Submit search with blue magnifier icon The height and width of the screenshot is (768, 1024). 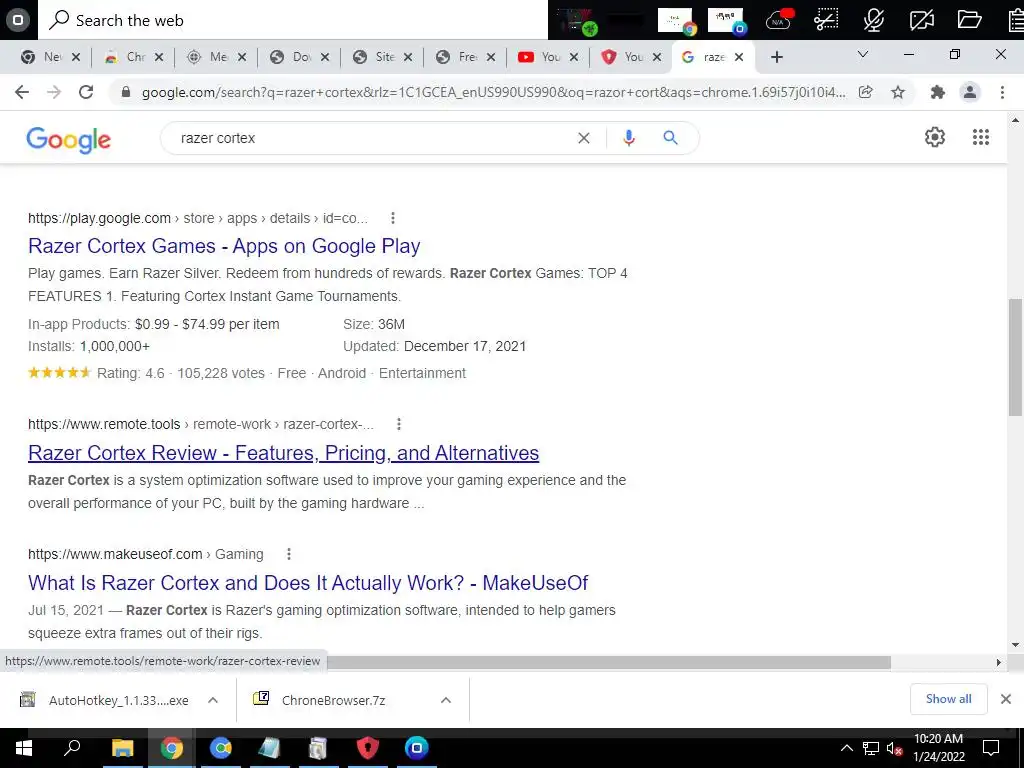click(x=670, y=138)
